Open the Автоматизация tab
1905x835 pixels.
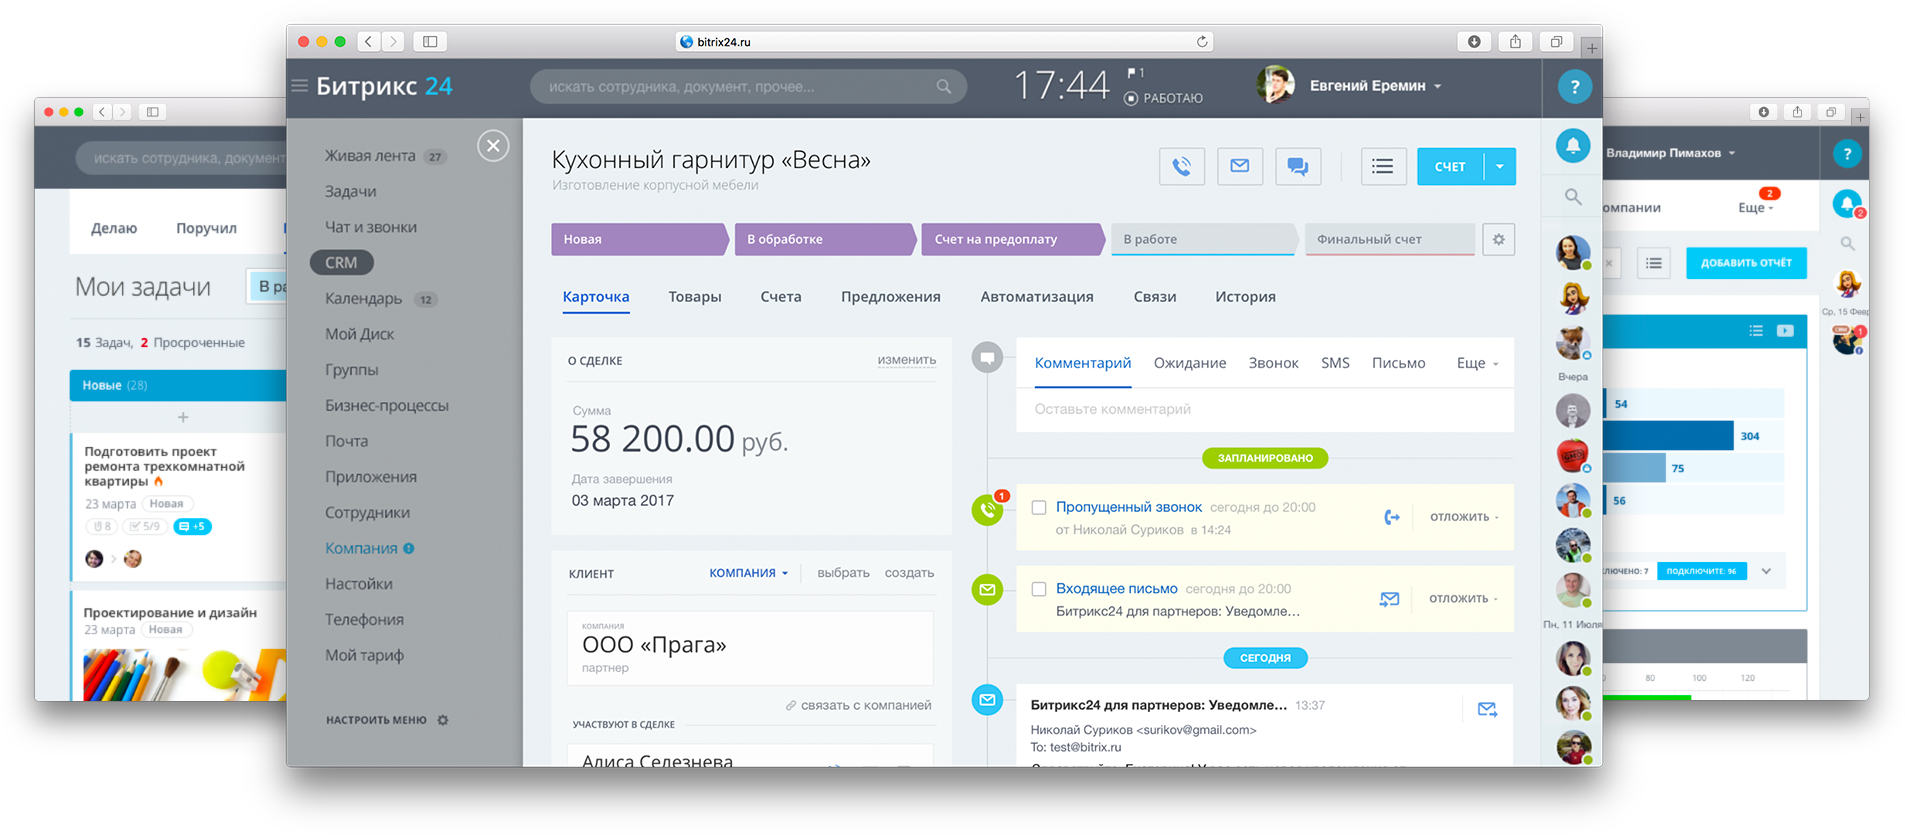point(1037,297)
